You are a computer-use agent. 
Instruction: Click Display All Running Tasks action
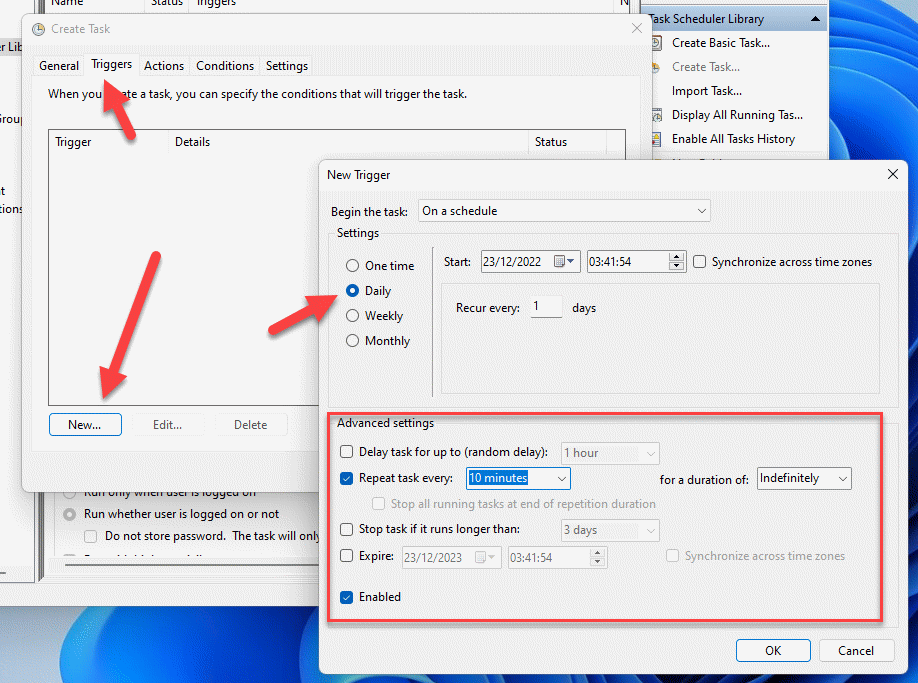737,115
